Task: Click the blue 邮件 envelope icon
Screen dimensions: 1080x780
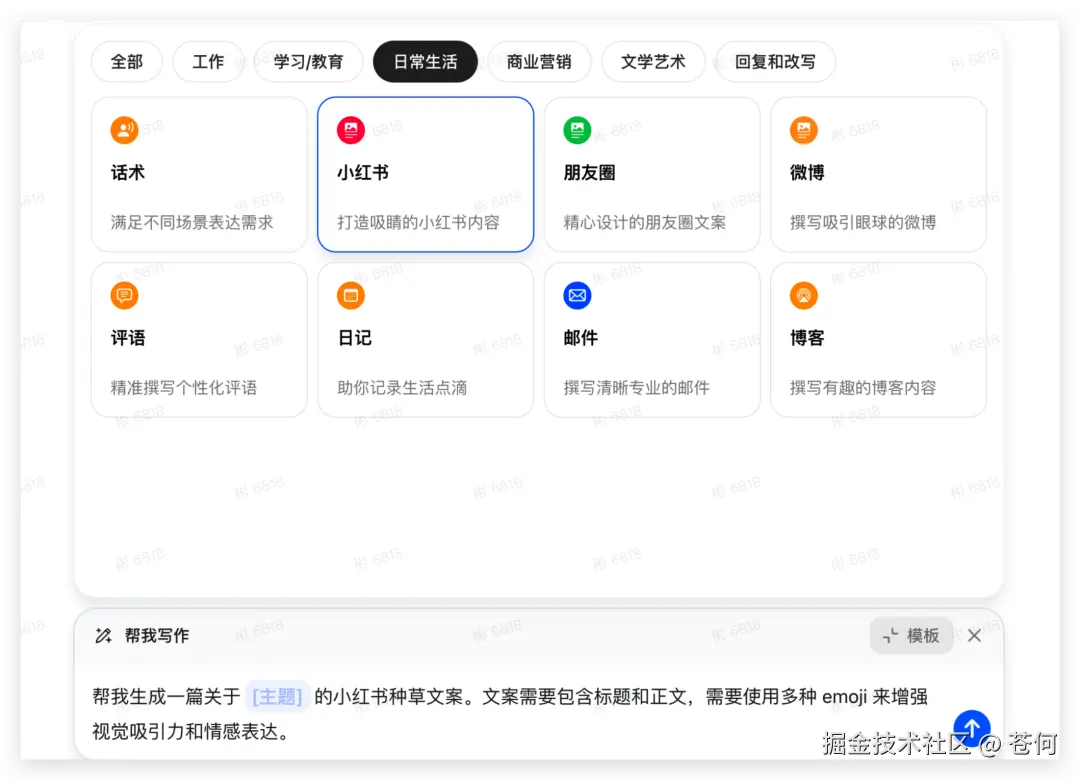Action: coord(577,295)
